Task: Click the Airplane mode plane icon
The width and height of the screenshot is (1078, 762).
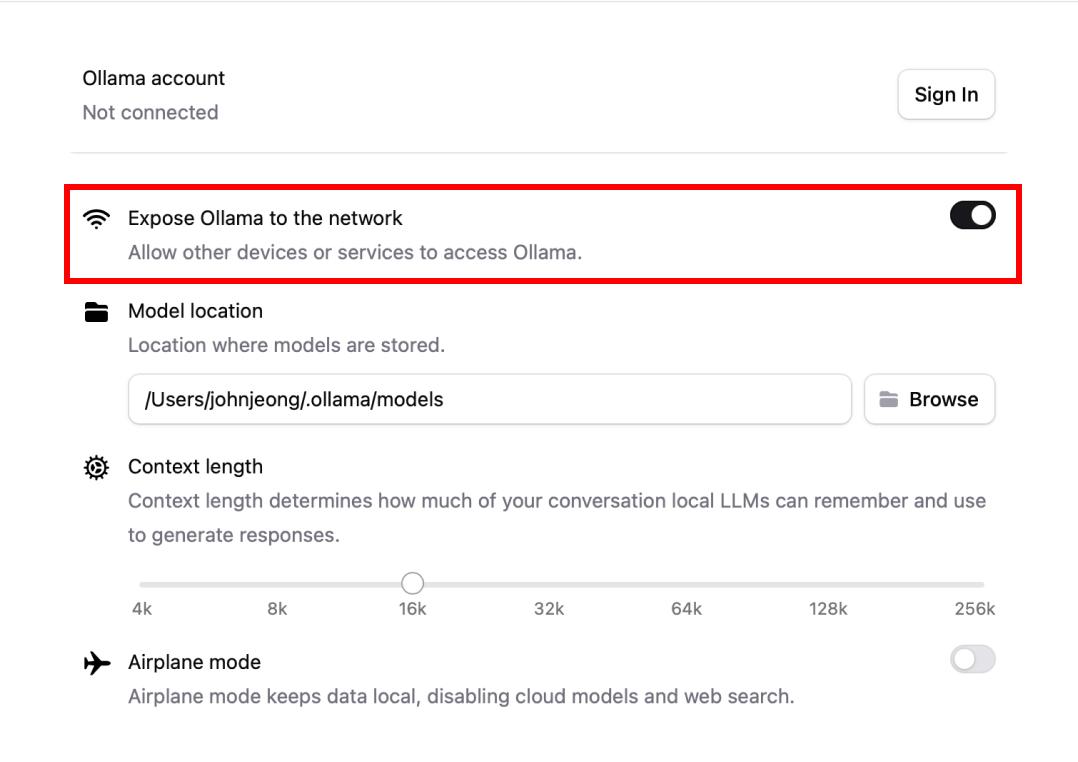Action: 97,662
